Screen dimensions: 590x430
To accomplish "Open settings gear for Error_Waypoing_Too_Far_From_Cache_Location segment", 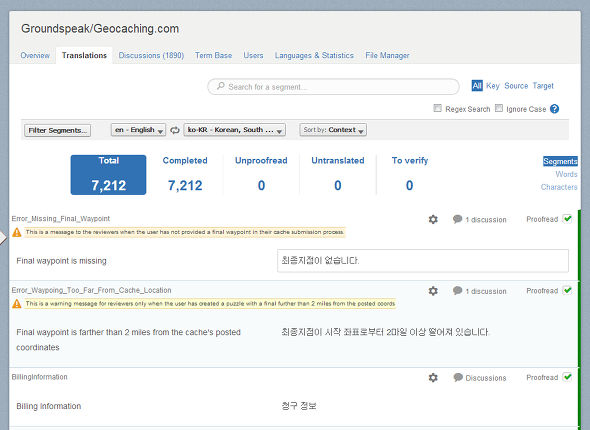I will (x=433, y=291).
